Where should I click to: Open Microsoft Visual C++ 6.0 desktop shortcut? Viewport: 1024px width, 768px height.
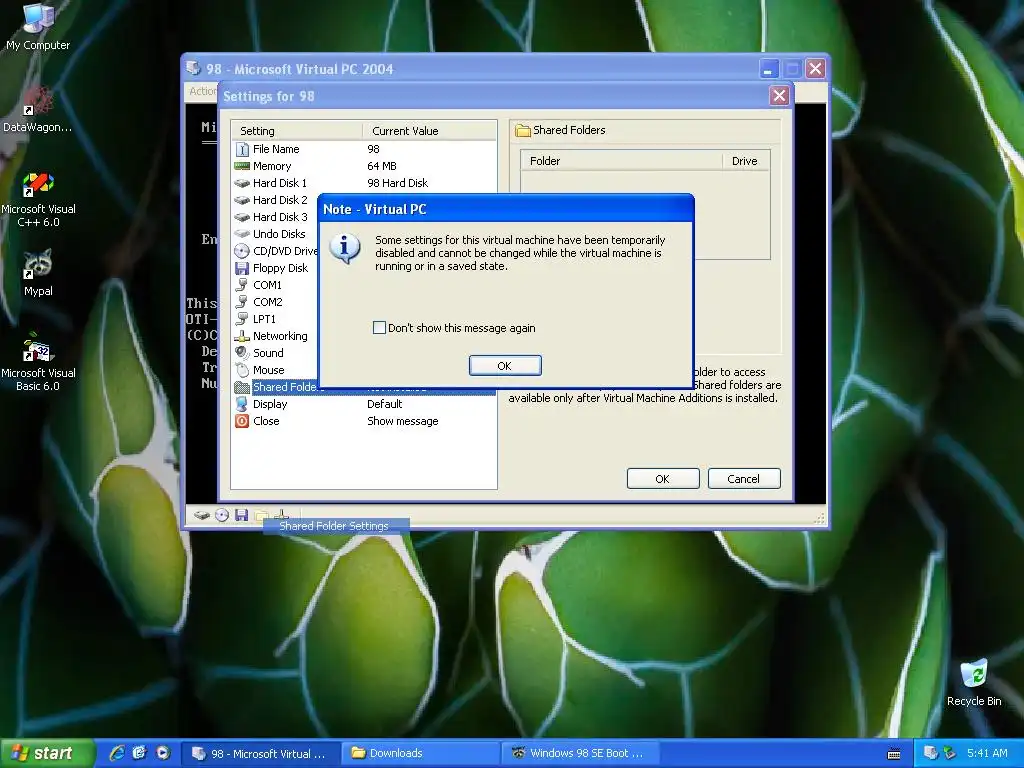(x=38, y=199)
